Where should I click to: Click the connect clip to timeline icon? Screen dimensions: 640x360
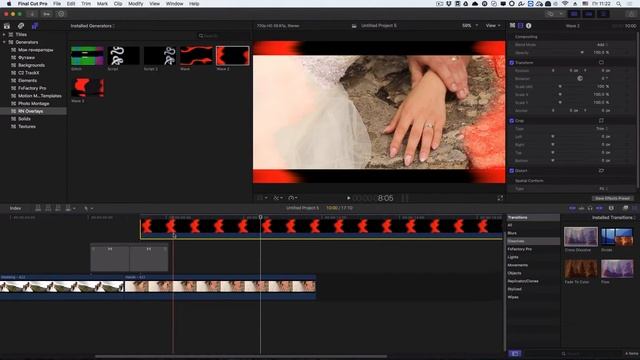click(x=38, y=208)
